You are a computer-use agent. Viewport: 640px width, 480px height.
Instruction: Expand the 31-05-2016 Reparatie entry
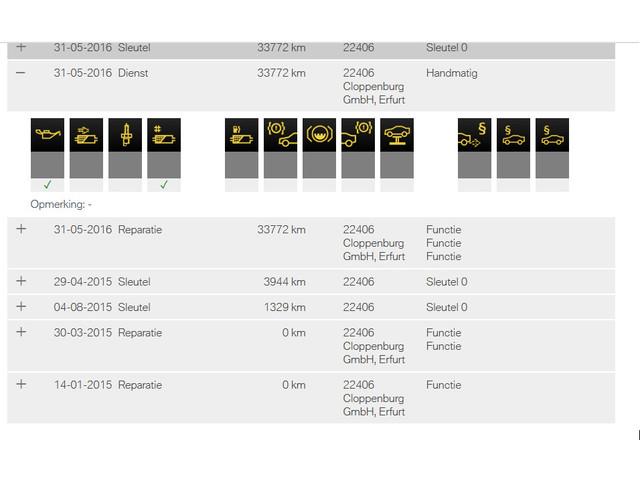coord(21,229)
